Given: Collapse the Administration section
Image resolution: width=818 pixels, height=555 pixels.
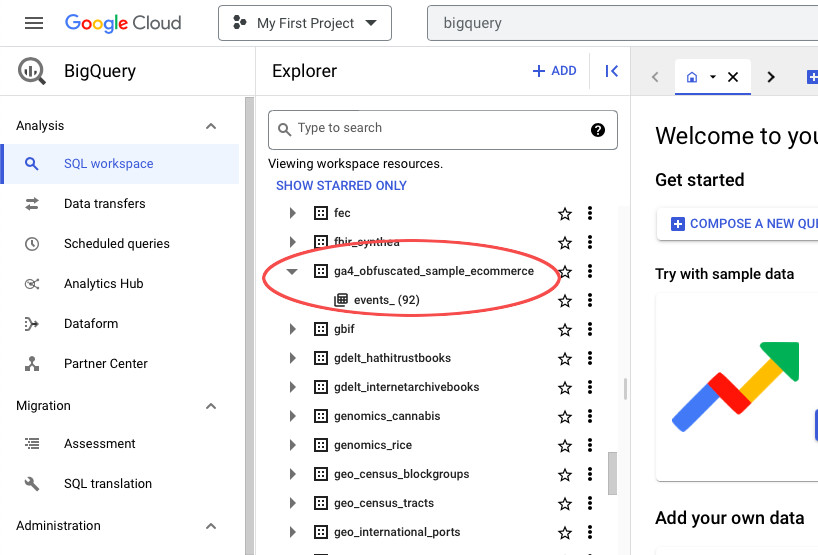Looking at the screenshot, I should pyautogui.click(x=211, y=526).
